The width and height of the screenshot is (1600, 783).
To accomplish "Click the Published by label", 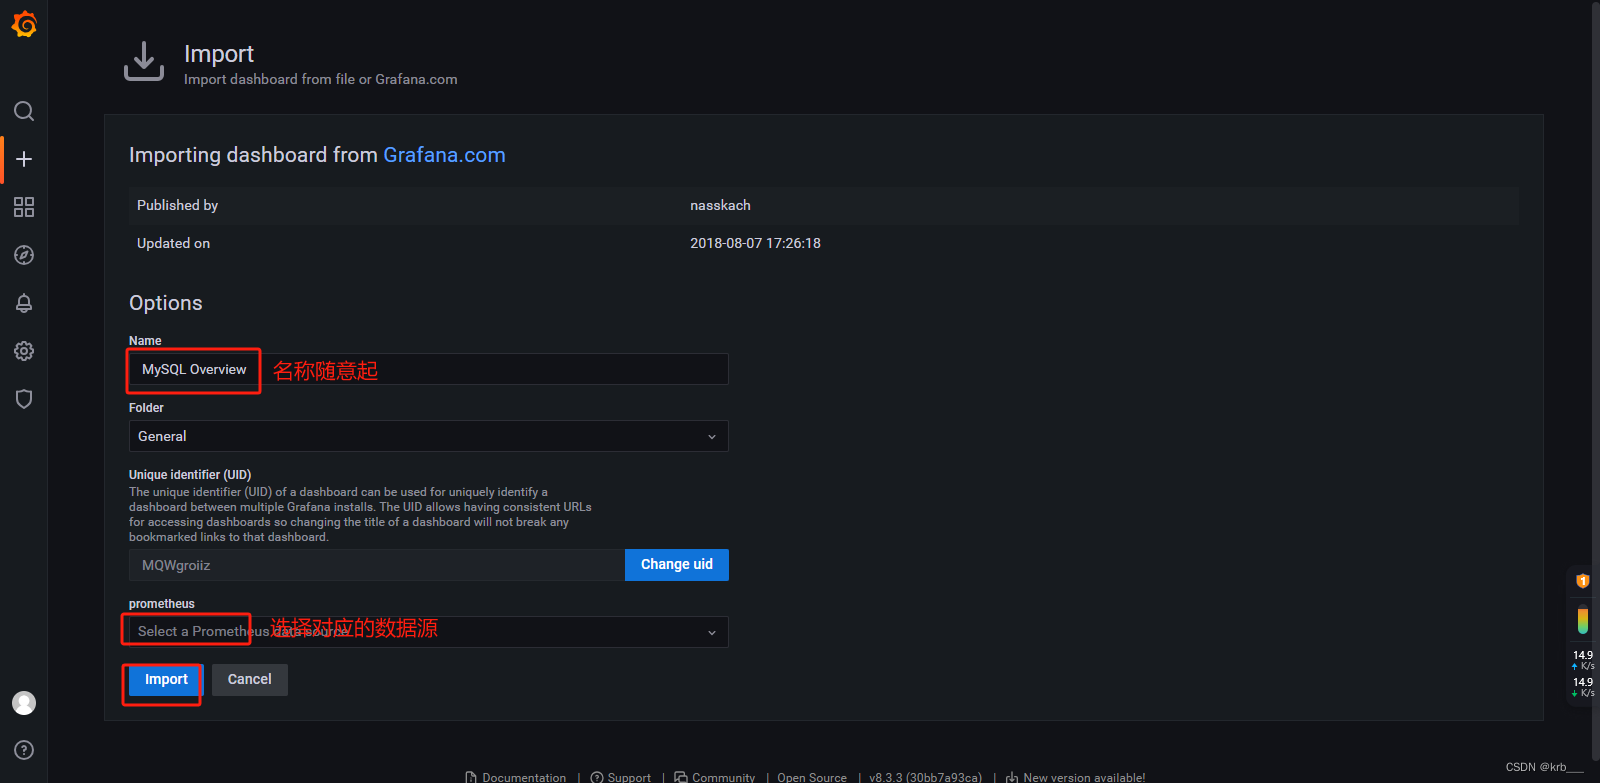I will point(177,205).
